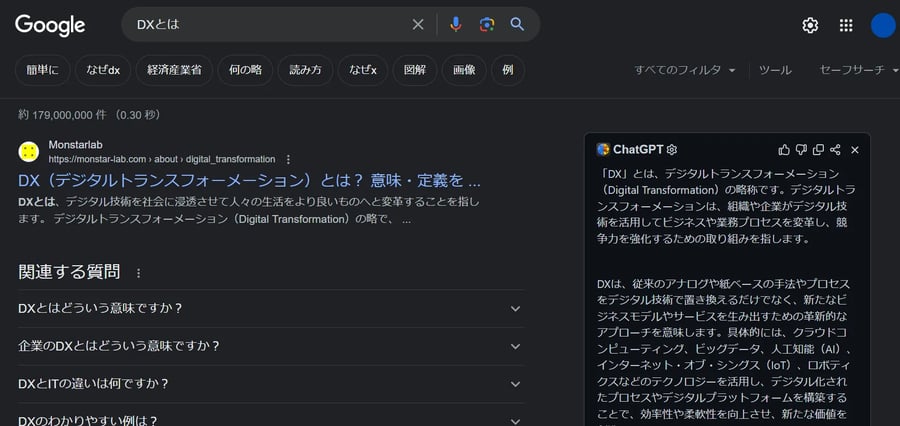Expand question 企業のDXとはどういう意味ですか？
The image size is (900, 426).
(x=271, y=346)
